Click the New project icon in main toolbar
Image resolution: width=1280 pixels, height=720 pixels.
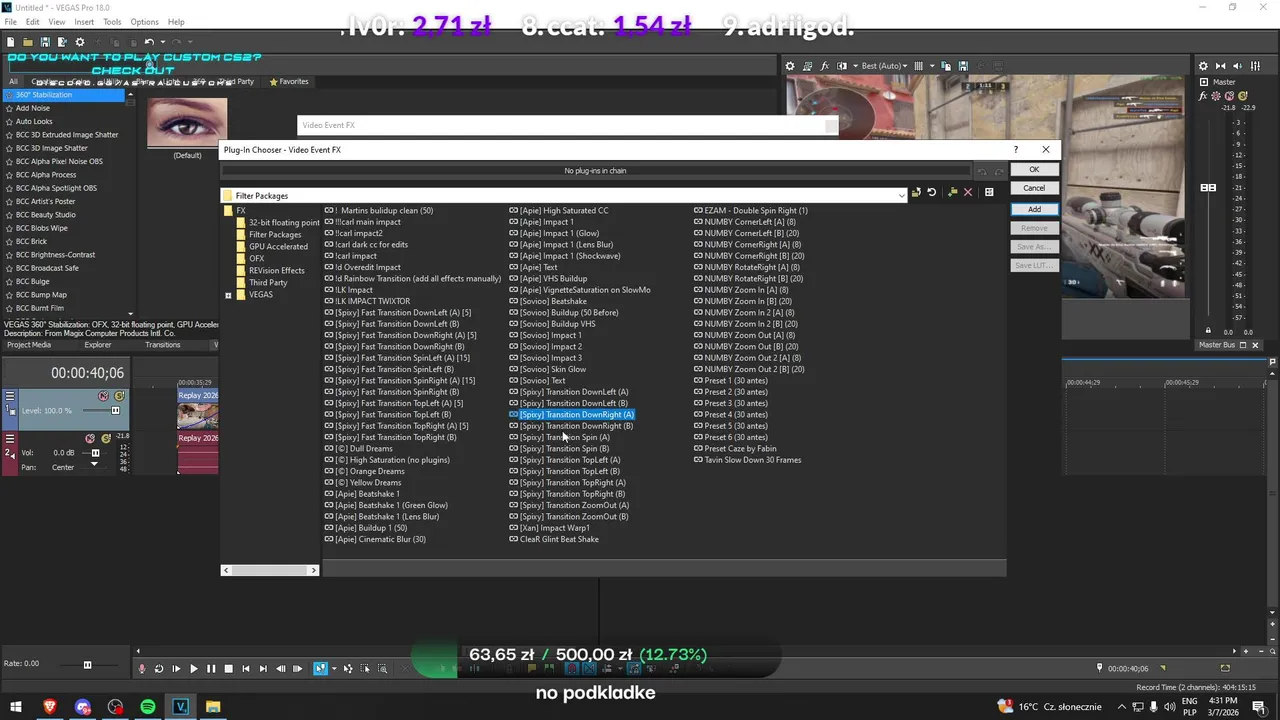coord(11,42)
